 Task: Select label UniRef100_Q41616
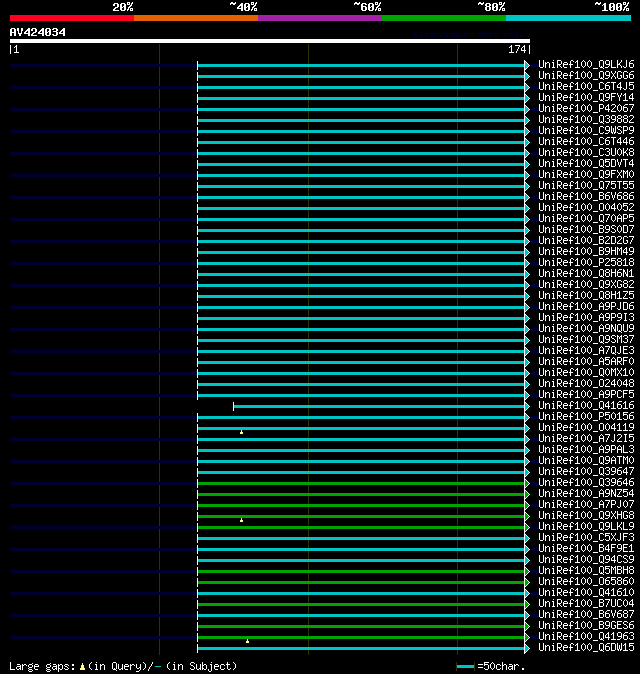[x=586, y=405]
